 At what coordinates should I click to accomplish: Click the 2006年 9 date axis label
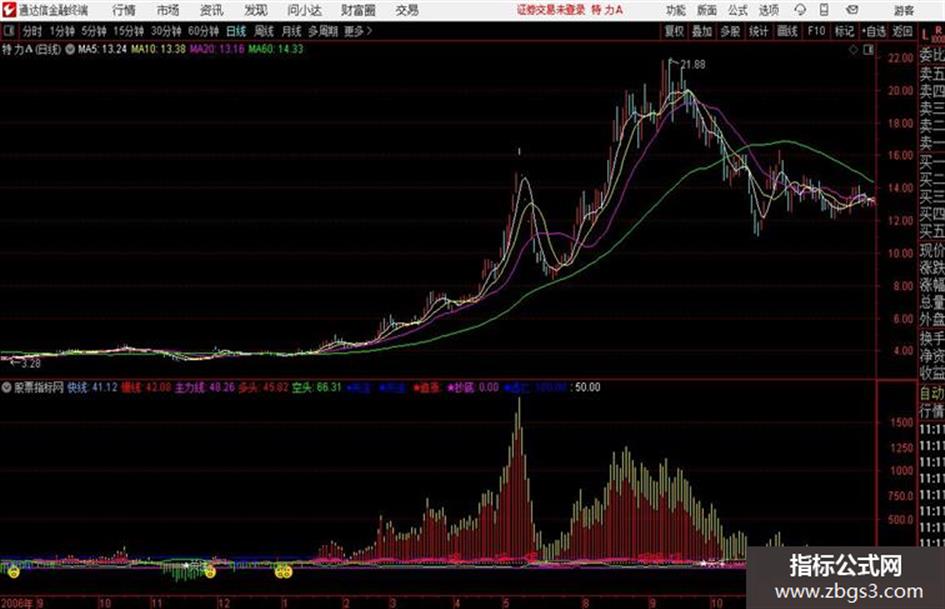[22, 602]
